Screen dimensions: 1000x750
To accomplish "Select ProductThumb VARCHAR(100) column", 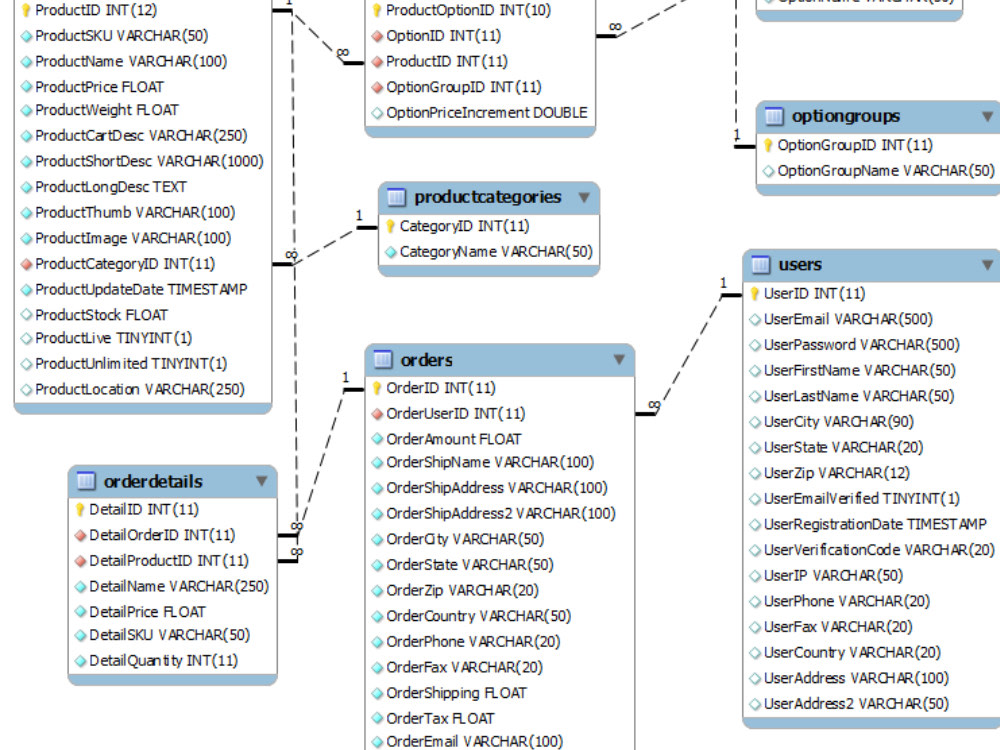I will 135,213.
